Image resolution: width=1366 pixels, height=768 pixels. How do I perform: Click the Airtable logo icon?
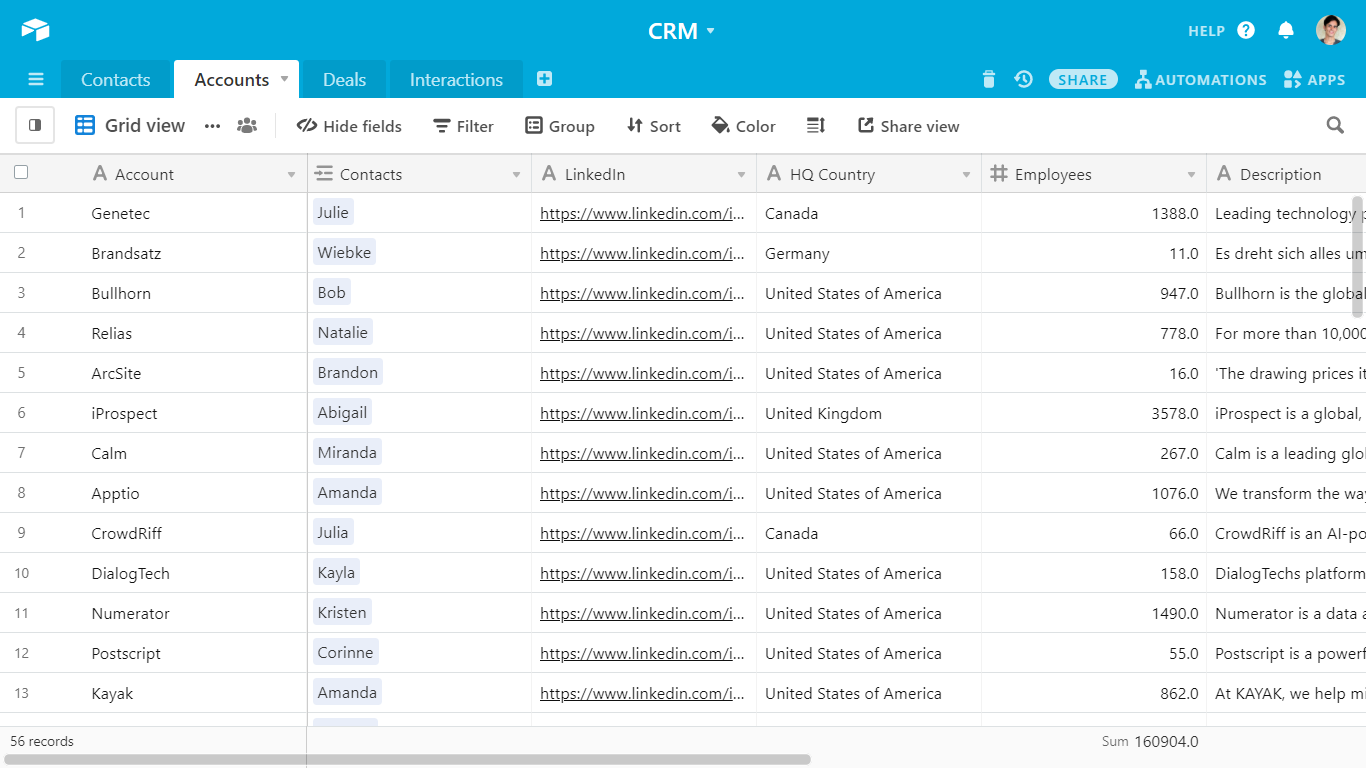click(35, 30)
